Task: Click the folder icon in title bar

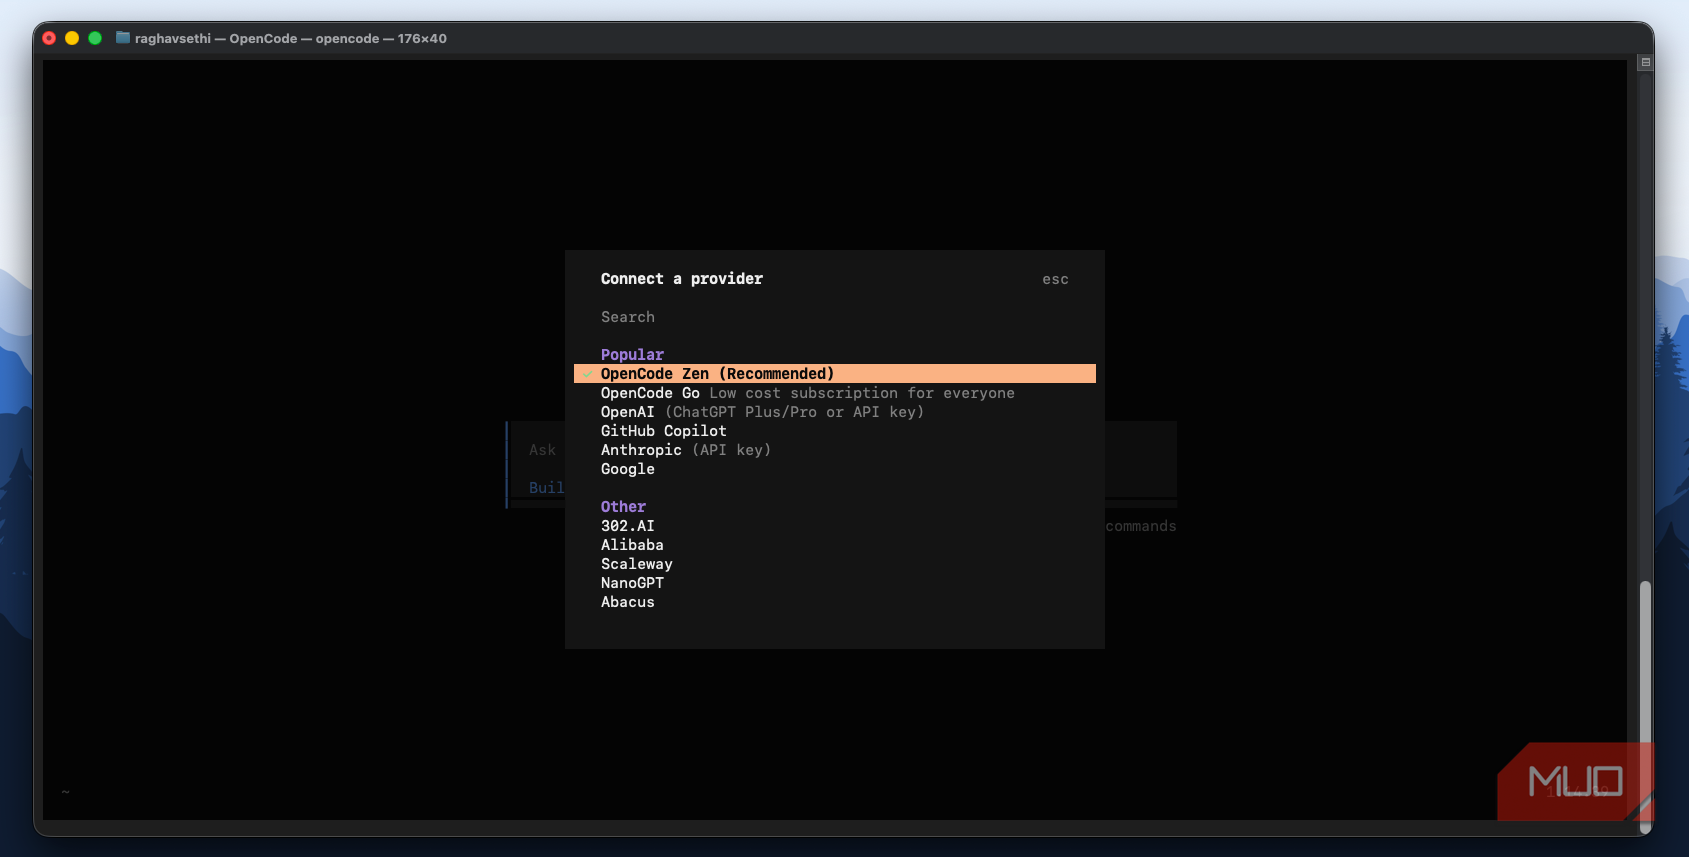Action: pos(123,38)
